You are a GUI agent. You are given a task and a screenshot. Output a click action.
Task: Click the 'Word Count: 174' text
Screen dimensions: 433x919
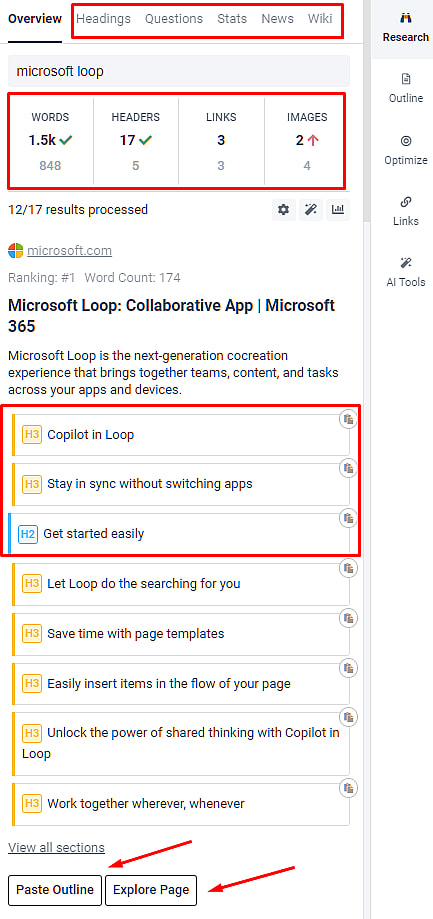pyautogui.click(x=132, y=277)
